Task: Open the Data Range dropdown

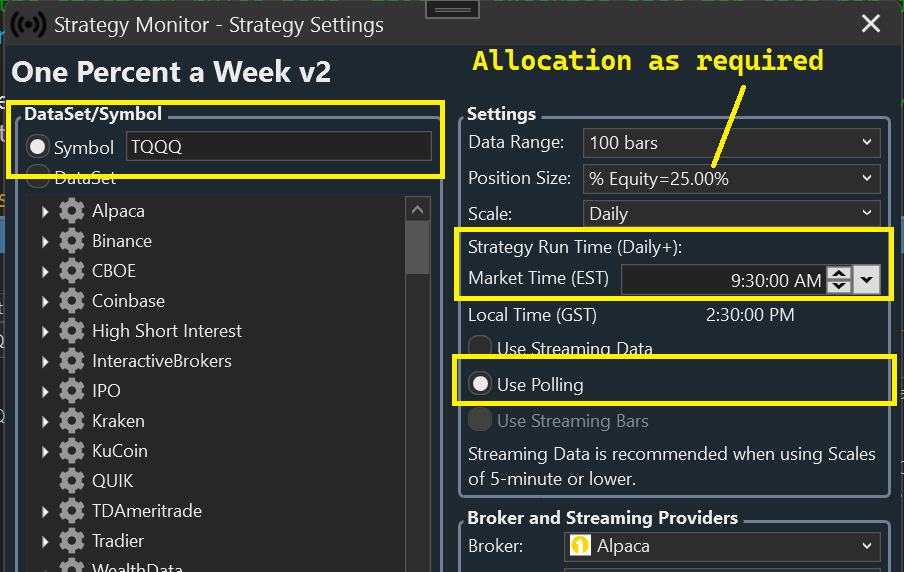Action: tap(731, 142)
